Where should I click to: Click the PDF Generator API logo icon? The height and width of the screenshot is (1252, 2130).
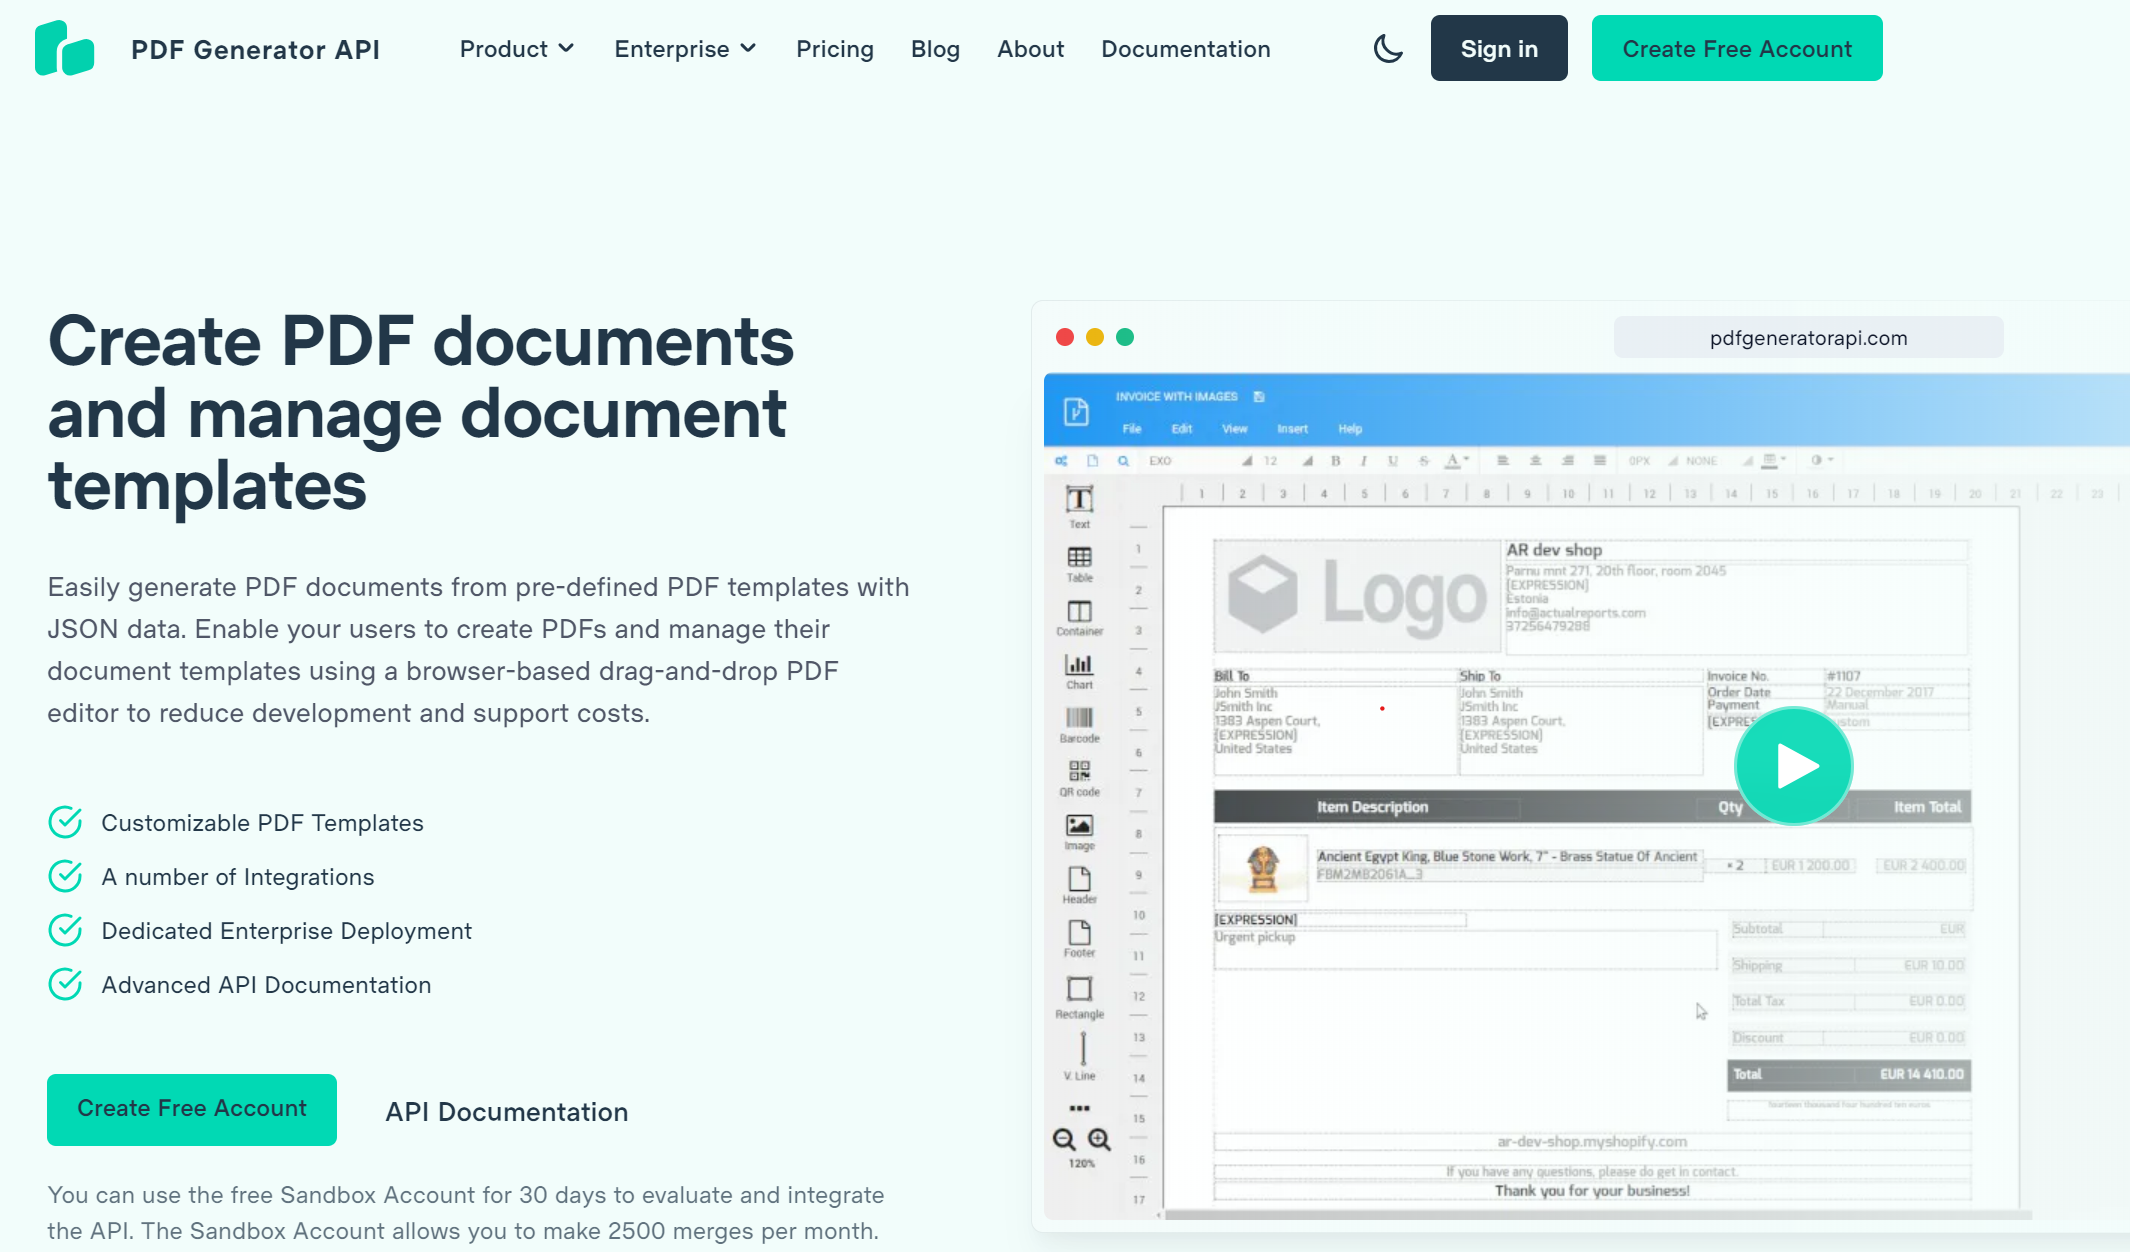click(64, 48)
